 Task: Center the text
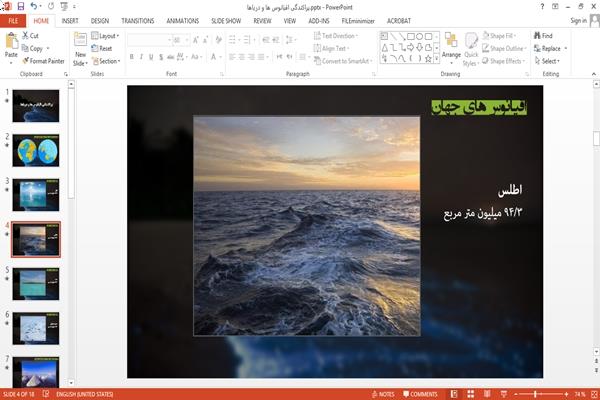tap(242, 57)
